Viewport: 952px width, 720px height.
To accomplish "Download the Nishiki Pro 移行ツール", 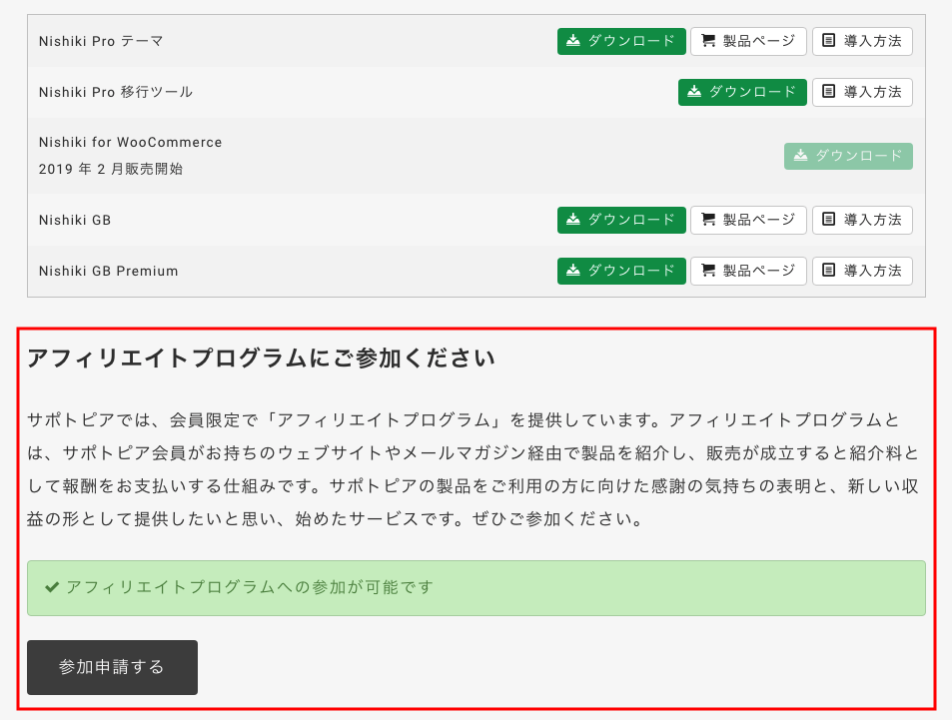I will point(742,92).
